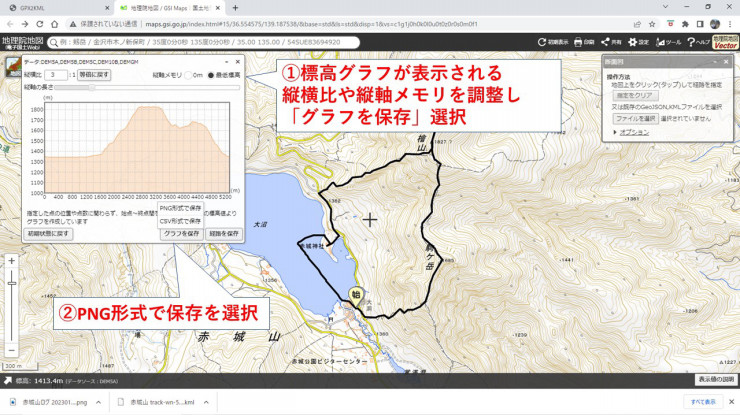
Task: Click the elevation arrow icon in status bar
Action: [x=8, y=381]
